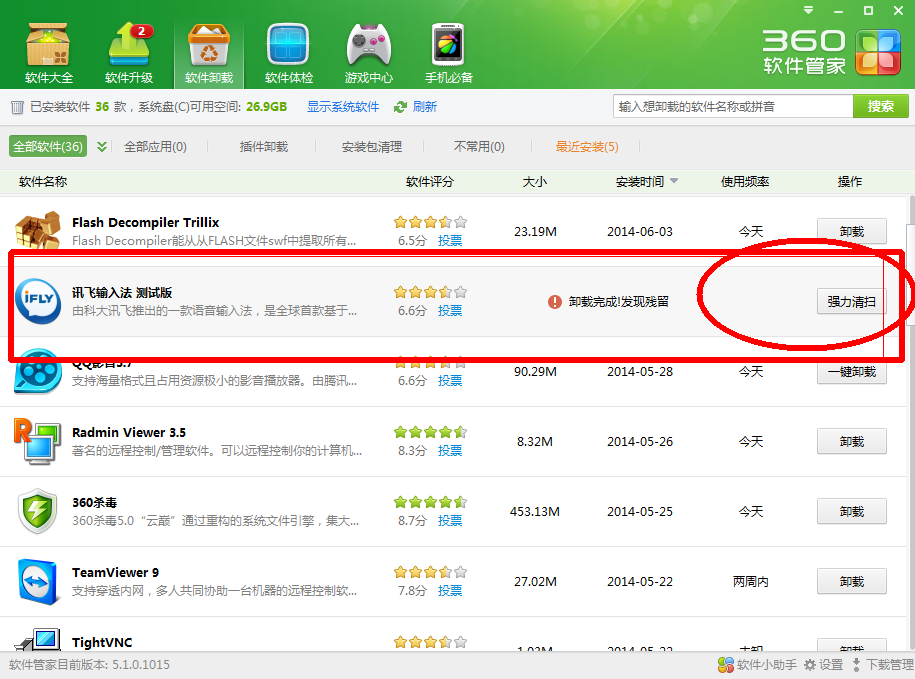The image size is (915, 679).
Task: Click the star rating of 360杀毒
Action: (431, 502)
